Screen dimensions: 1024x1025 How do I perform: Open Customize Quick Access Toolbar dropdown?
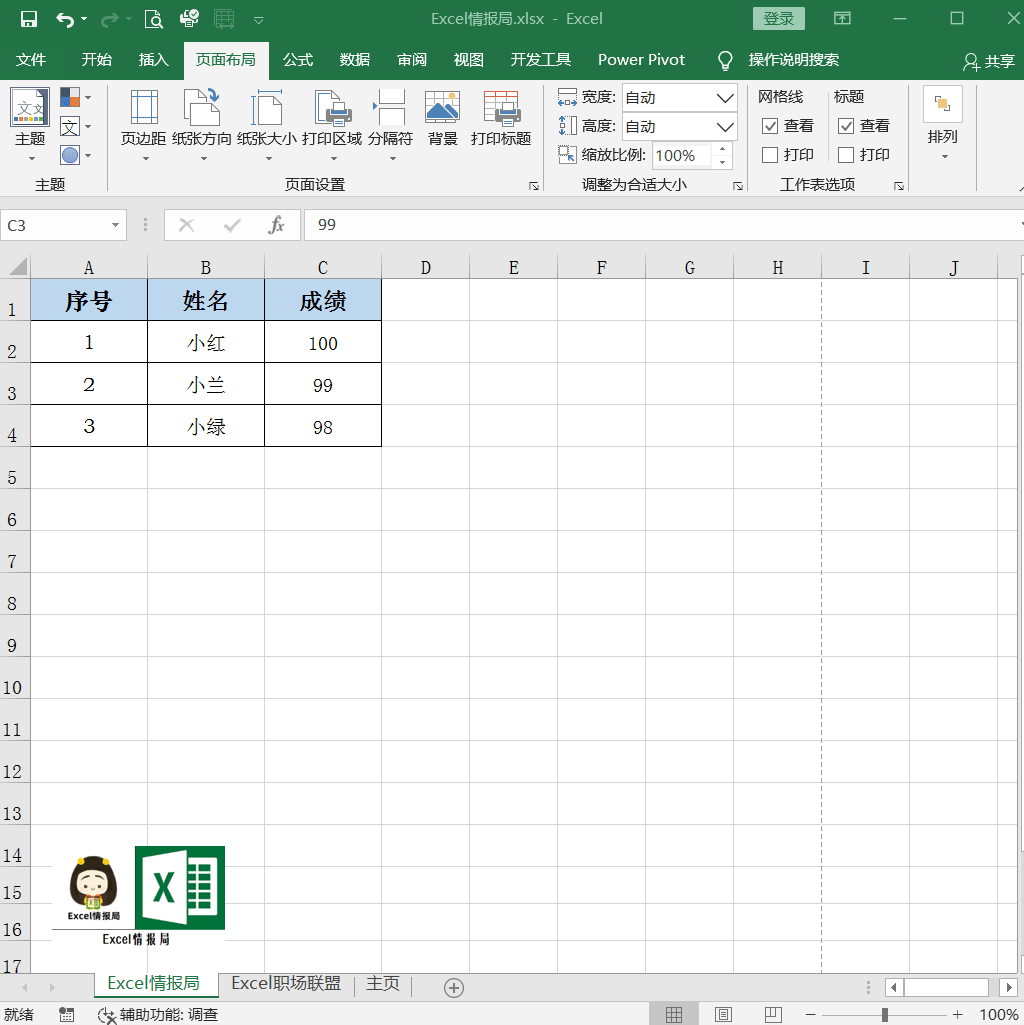[259, 20]
